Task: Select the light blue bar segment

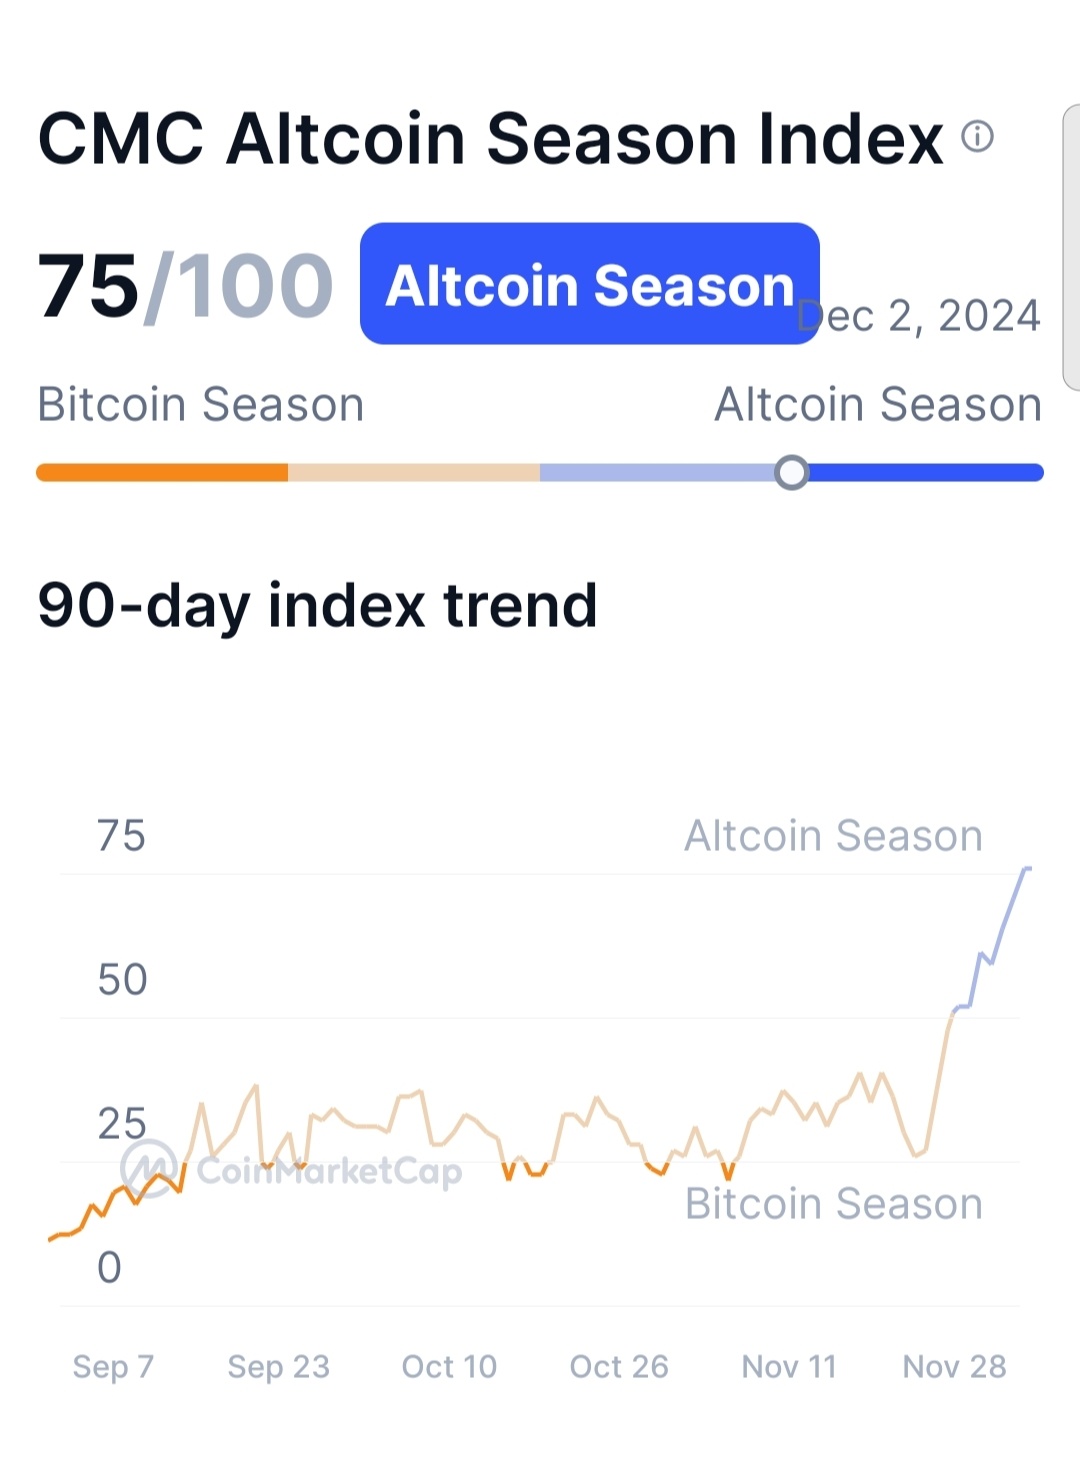Action: pos(658,473)
